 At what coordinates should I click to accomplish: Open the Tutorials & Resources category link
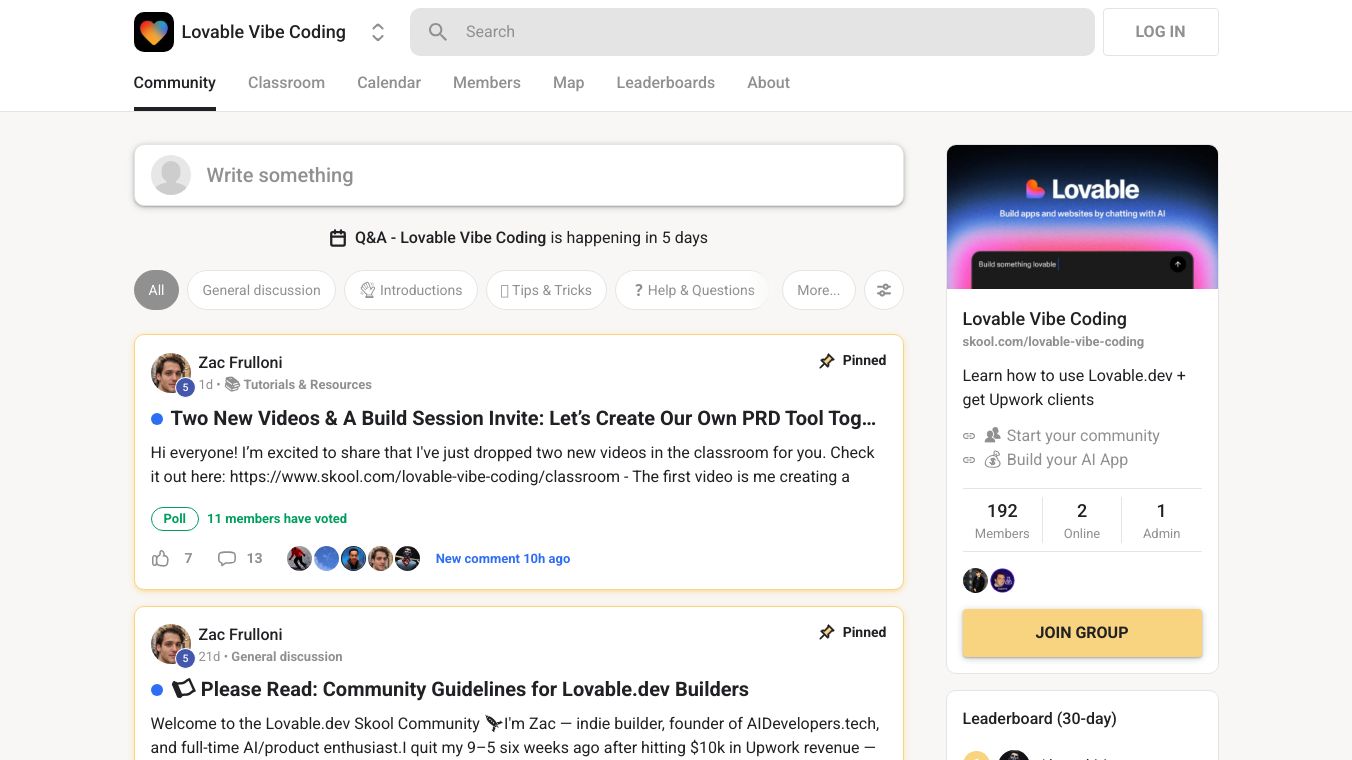click(298, 385)
